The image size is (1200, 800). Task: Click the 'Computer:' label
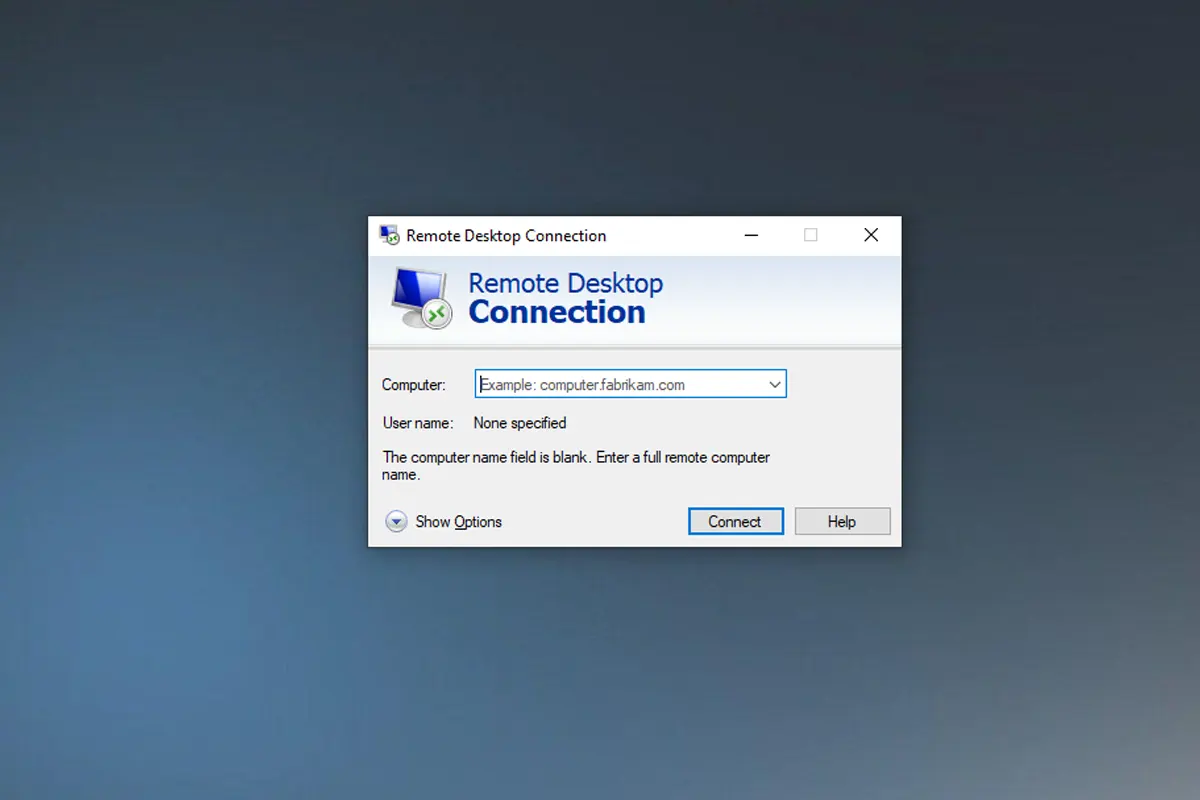414,385
